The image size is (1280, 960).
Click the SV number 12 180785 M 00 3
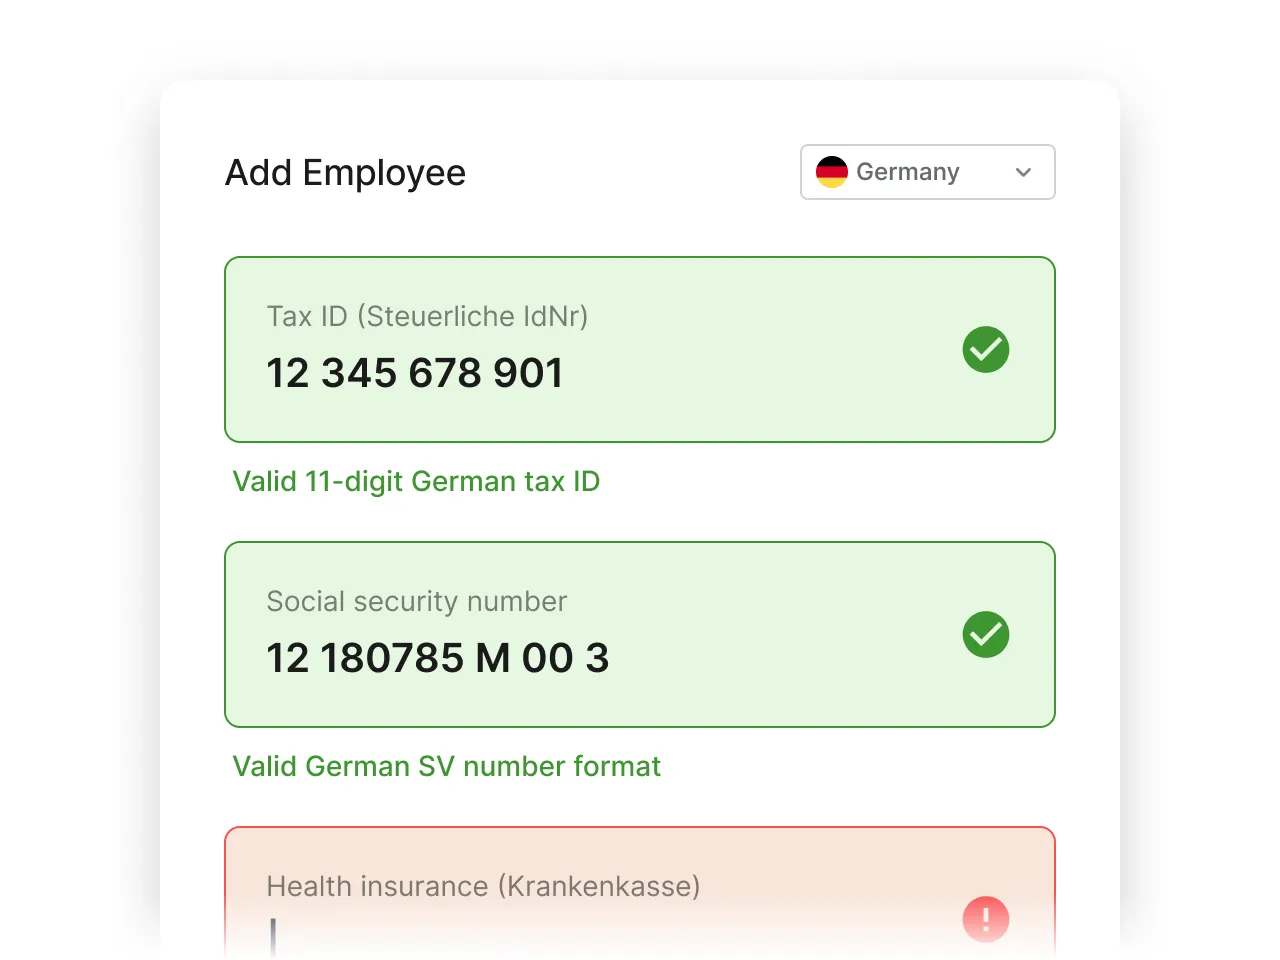(437, 658)
